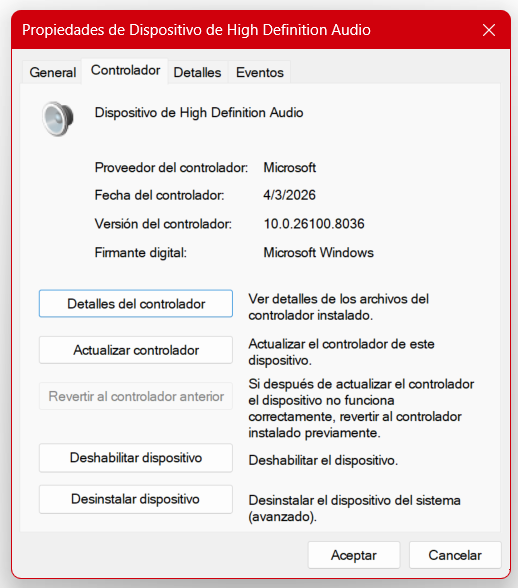The height and width of the screenshot is (588, 518).
Task: Click Actualizar controlador button
Action: 136,350
